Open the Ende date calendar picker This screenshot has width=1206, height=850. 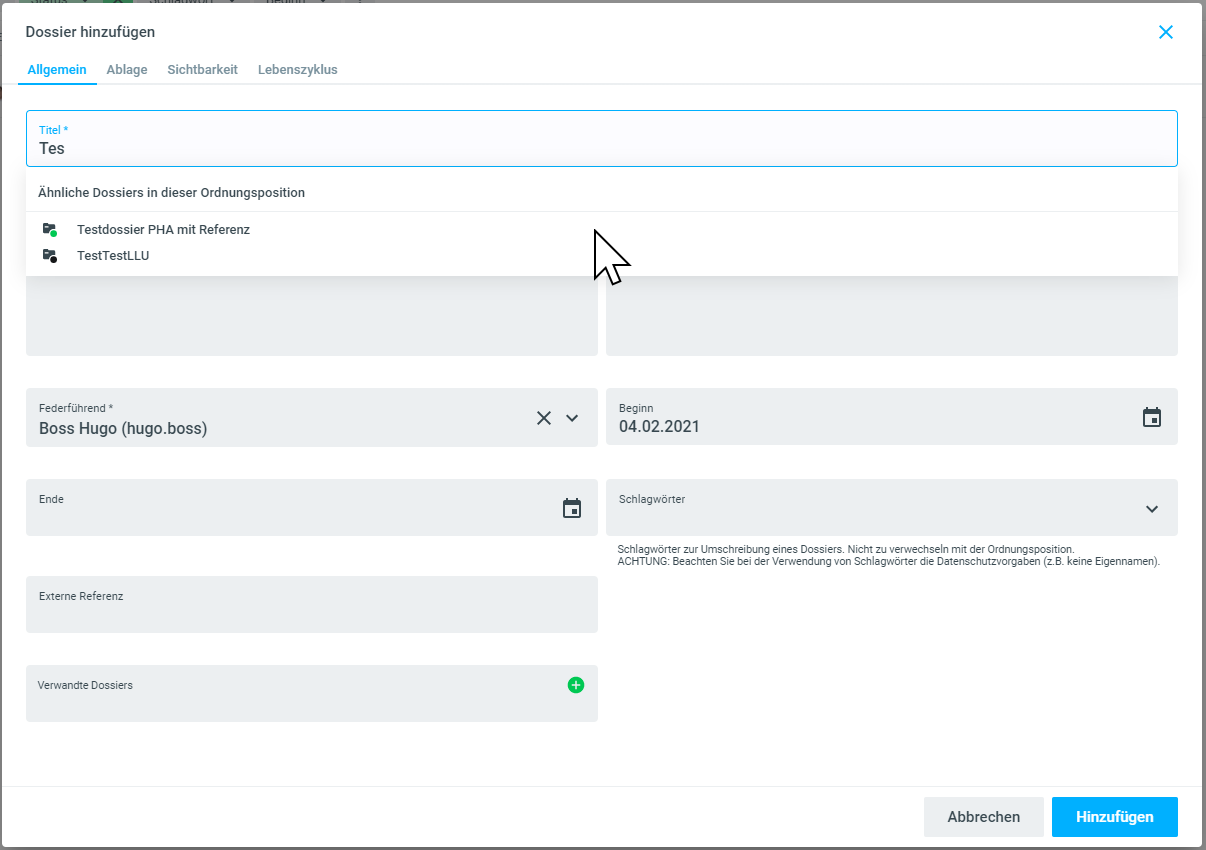click(571, 508)
